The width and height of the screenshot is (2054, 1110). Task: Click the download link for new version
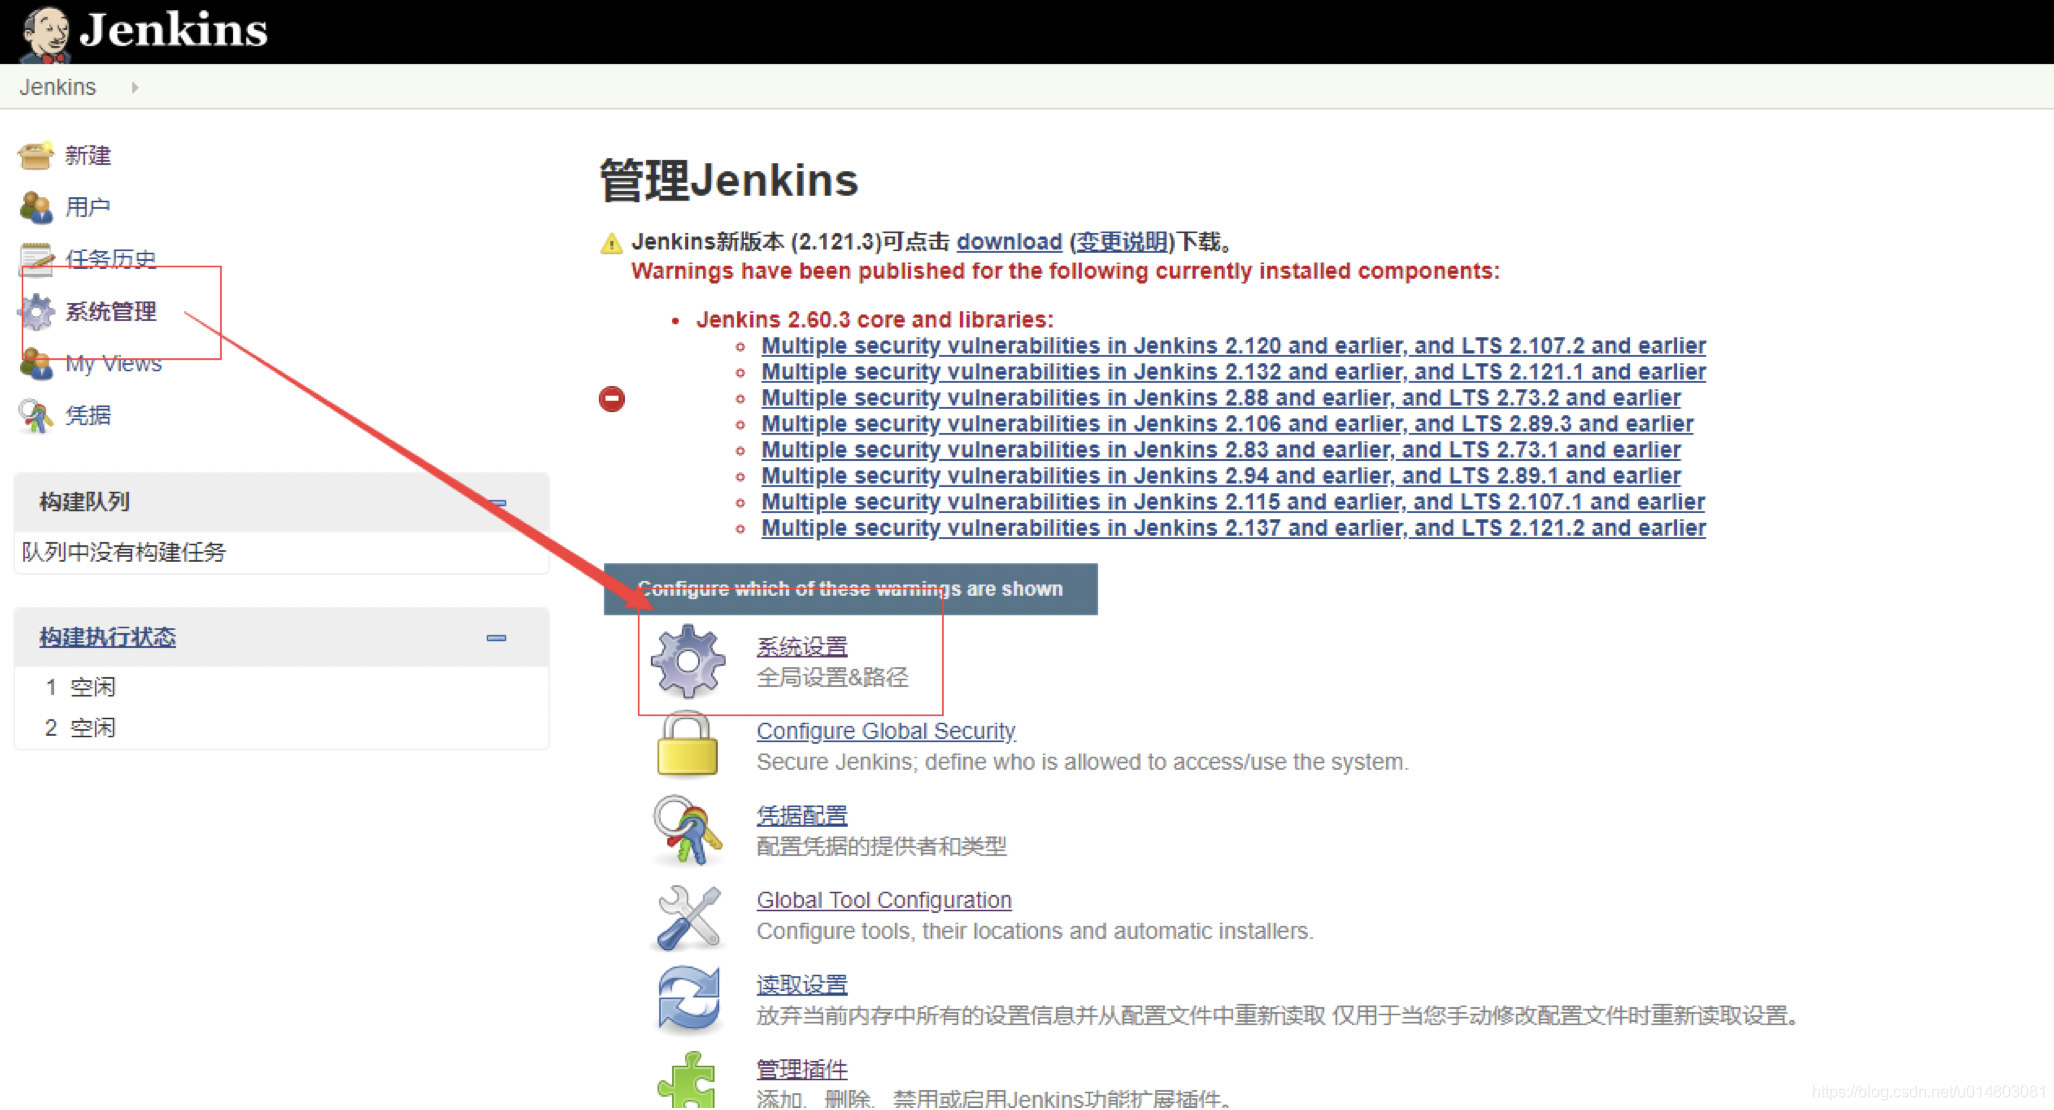click(1009, 242)
